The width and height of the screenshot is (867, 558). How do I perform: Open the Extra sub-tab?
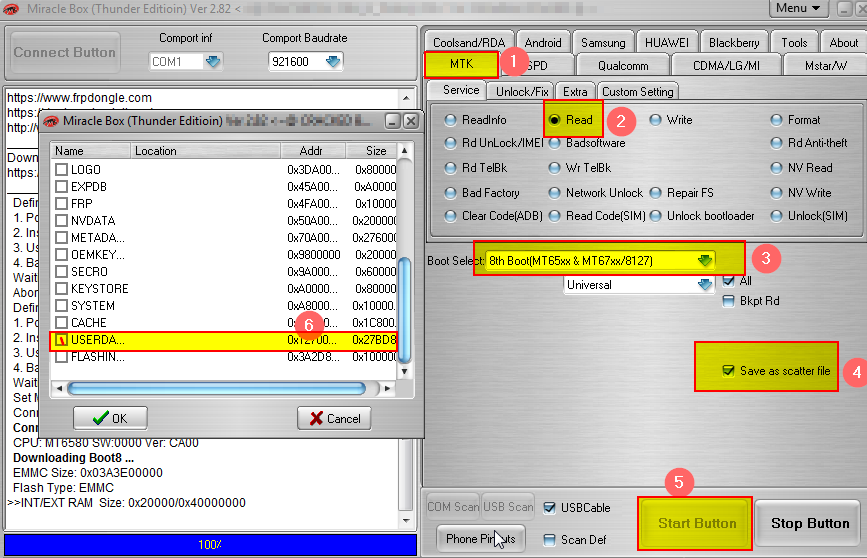click(x=575, y=91)
